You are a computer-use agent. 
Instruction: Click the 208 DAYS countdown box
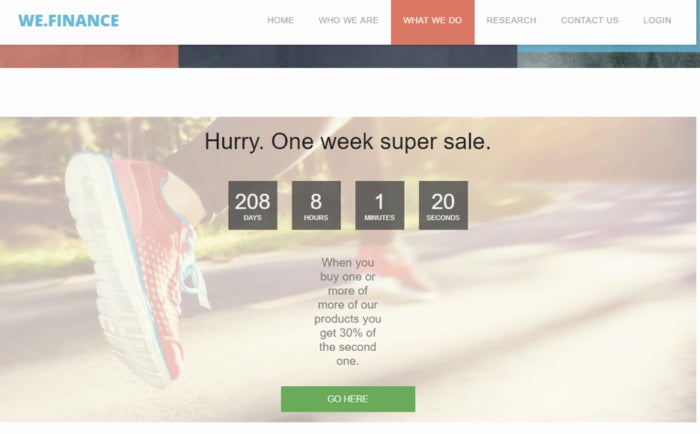coord(253,205)
